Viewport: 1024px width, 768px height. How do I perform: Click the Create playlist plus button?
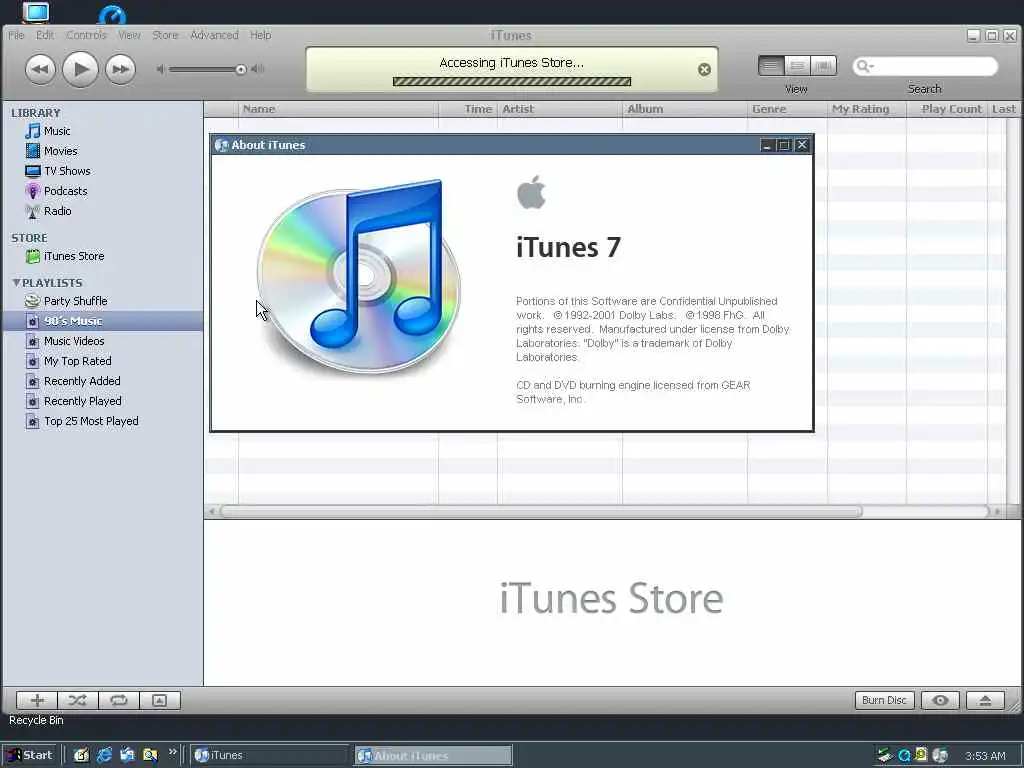click(37, 701)
